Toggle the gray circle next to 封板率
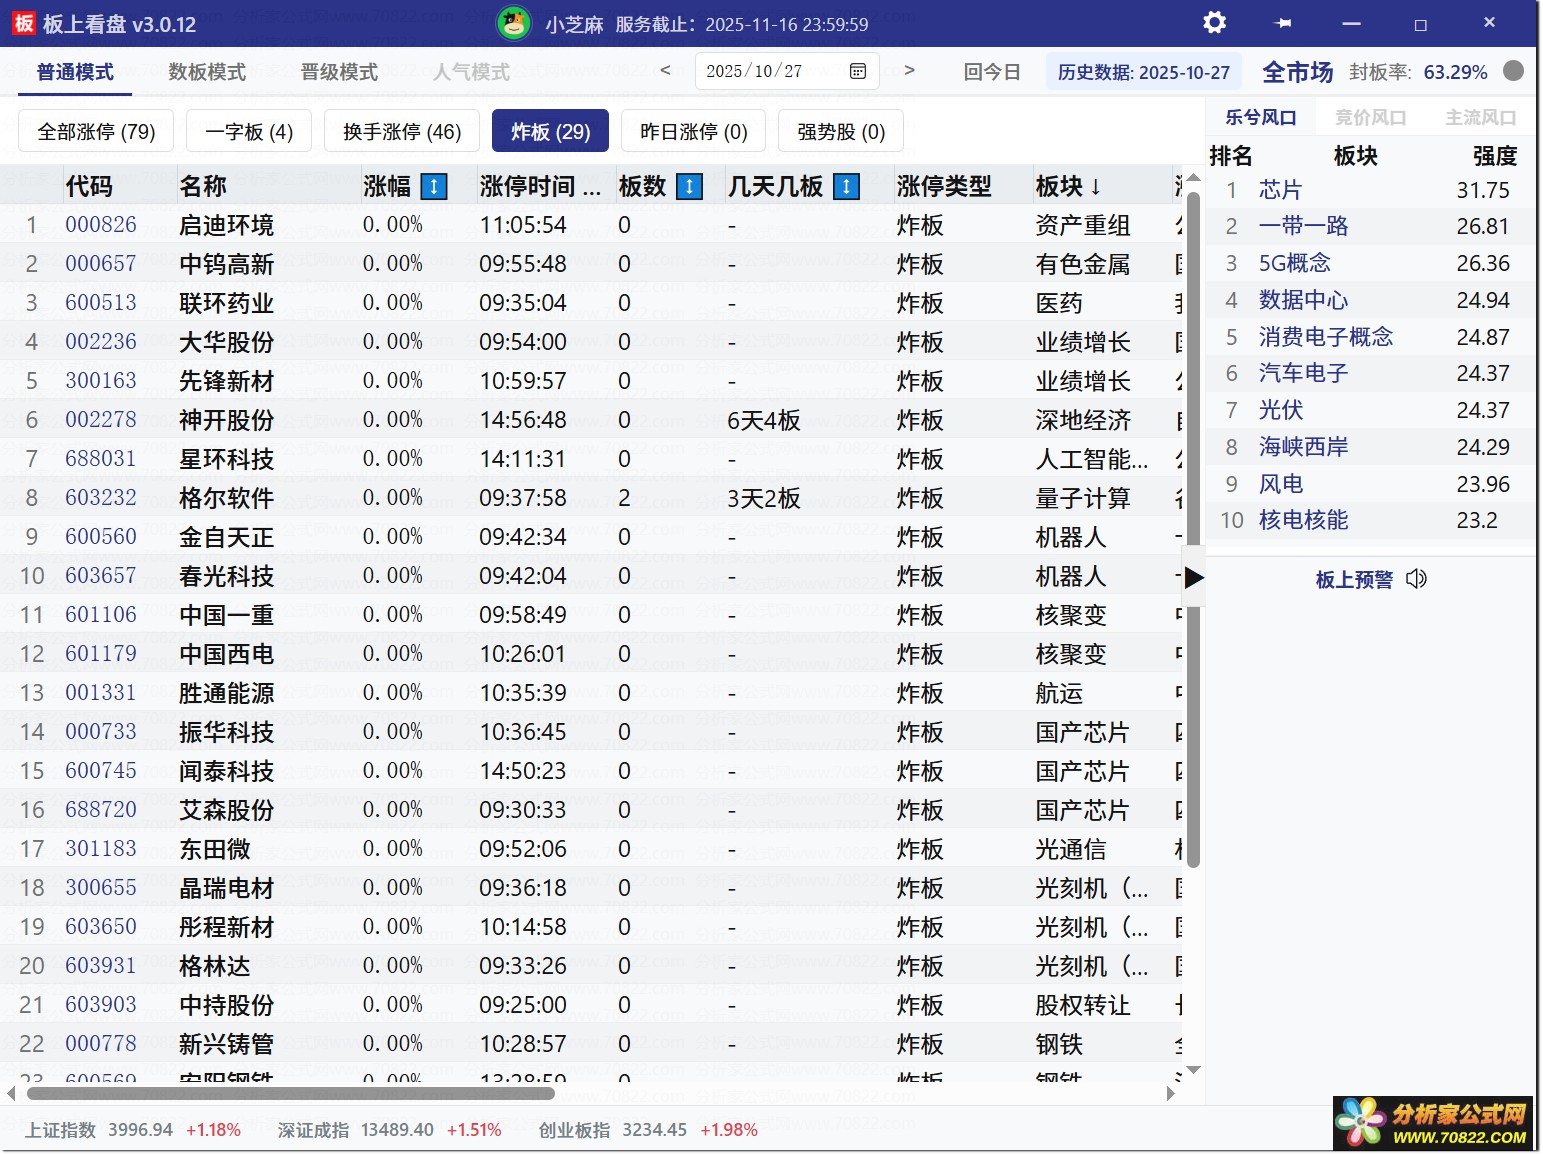Screen dimensions: 1543x1154 1514,71
